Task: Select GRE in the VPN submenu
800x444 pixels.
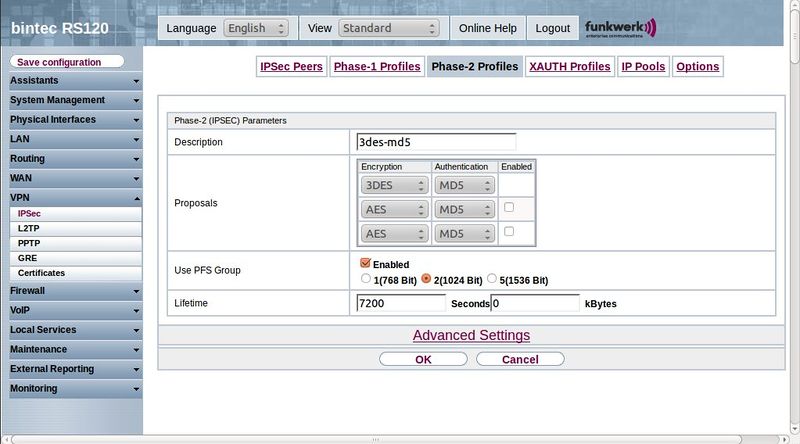Action: 76,258
